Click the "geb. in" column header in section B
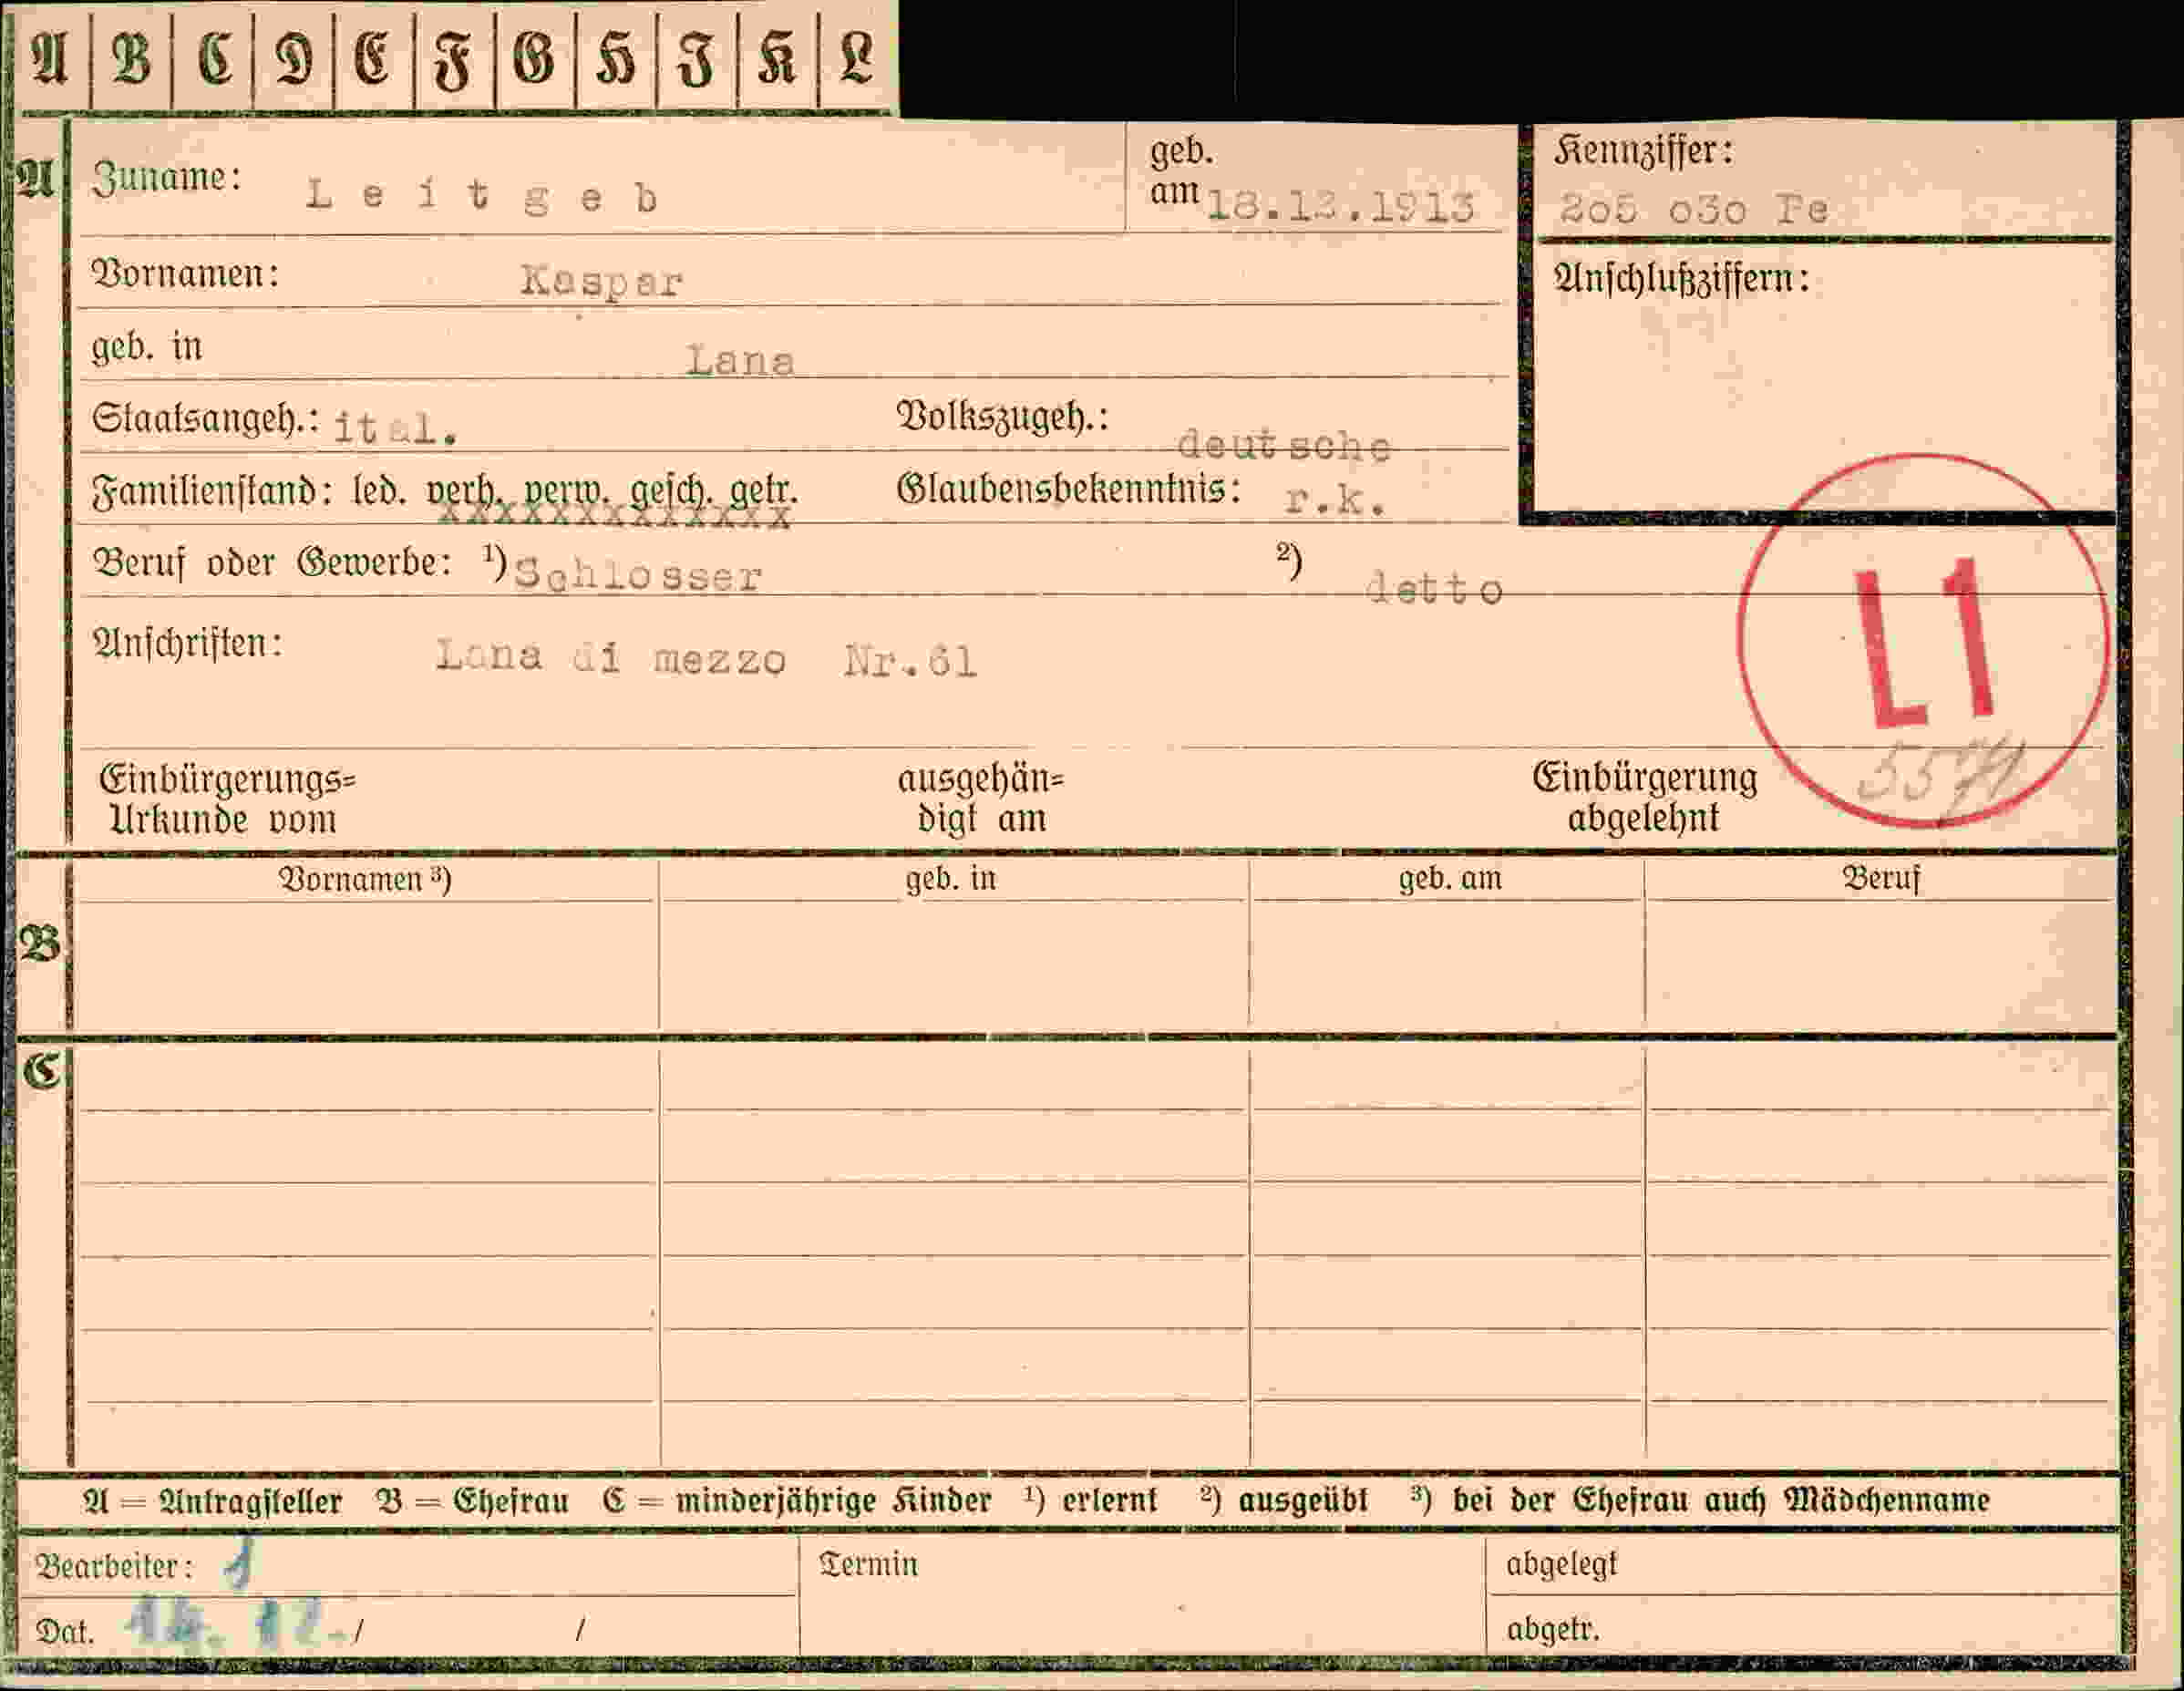This screenshot has width=2184, height=1691. point(951,879)
